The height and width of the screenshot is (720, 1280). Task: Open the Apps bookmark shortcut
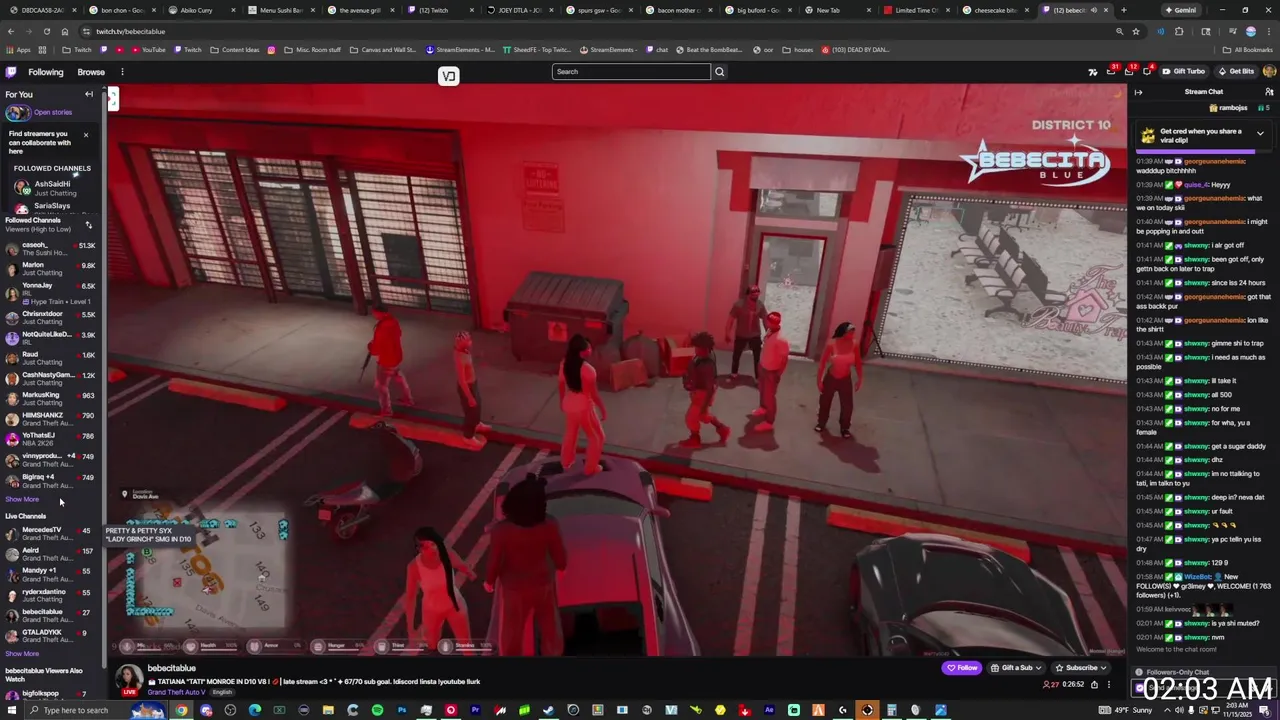18,50
